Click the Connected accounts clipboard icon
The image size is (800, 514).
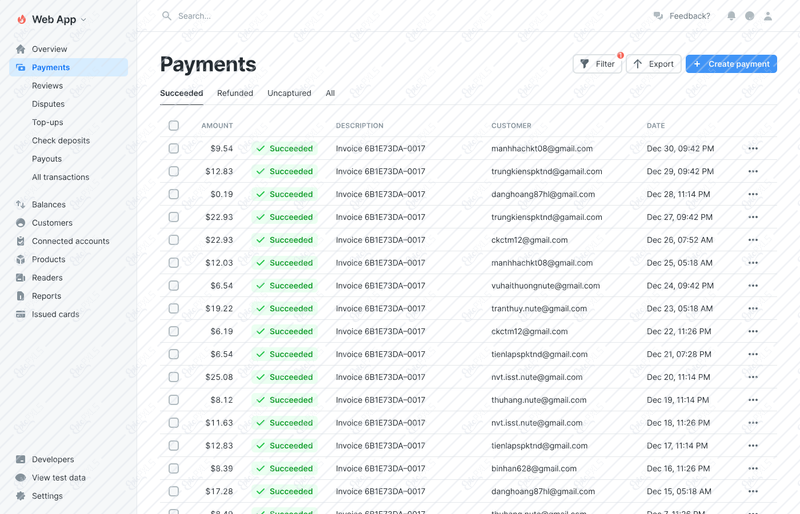(20, 241)
